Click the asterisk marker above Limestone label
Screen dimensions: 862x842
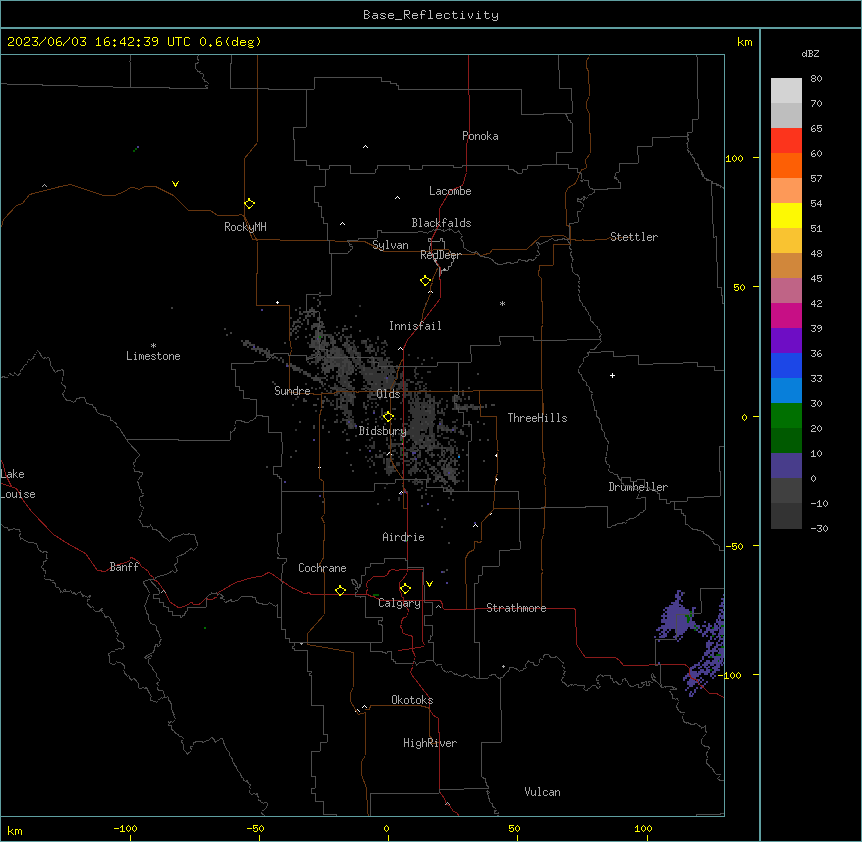coord(153,346)
